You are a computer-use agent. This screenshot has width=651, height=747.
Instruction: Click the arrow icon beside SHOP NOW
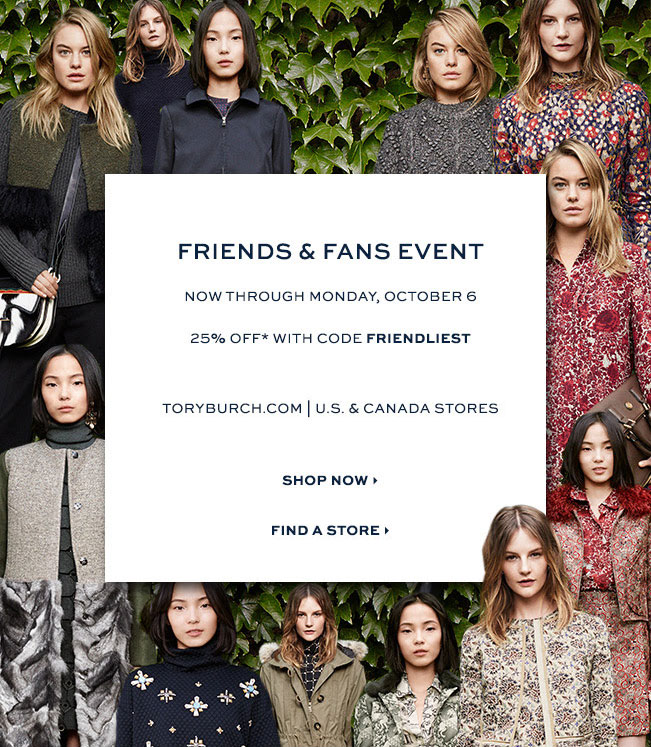(x=376, y=480)
